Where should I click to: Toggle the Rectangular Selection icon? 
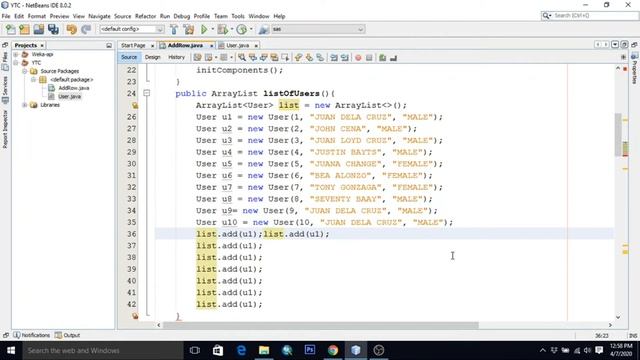(x=285, y=58)
